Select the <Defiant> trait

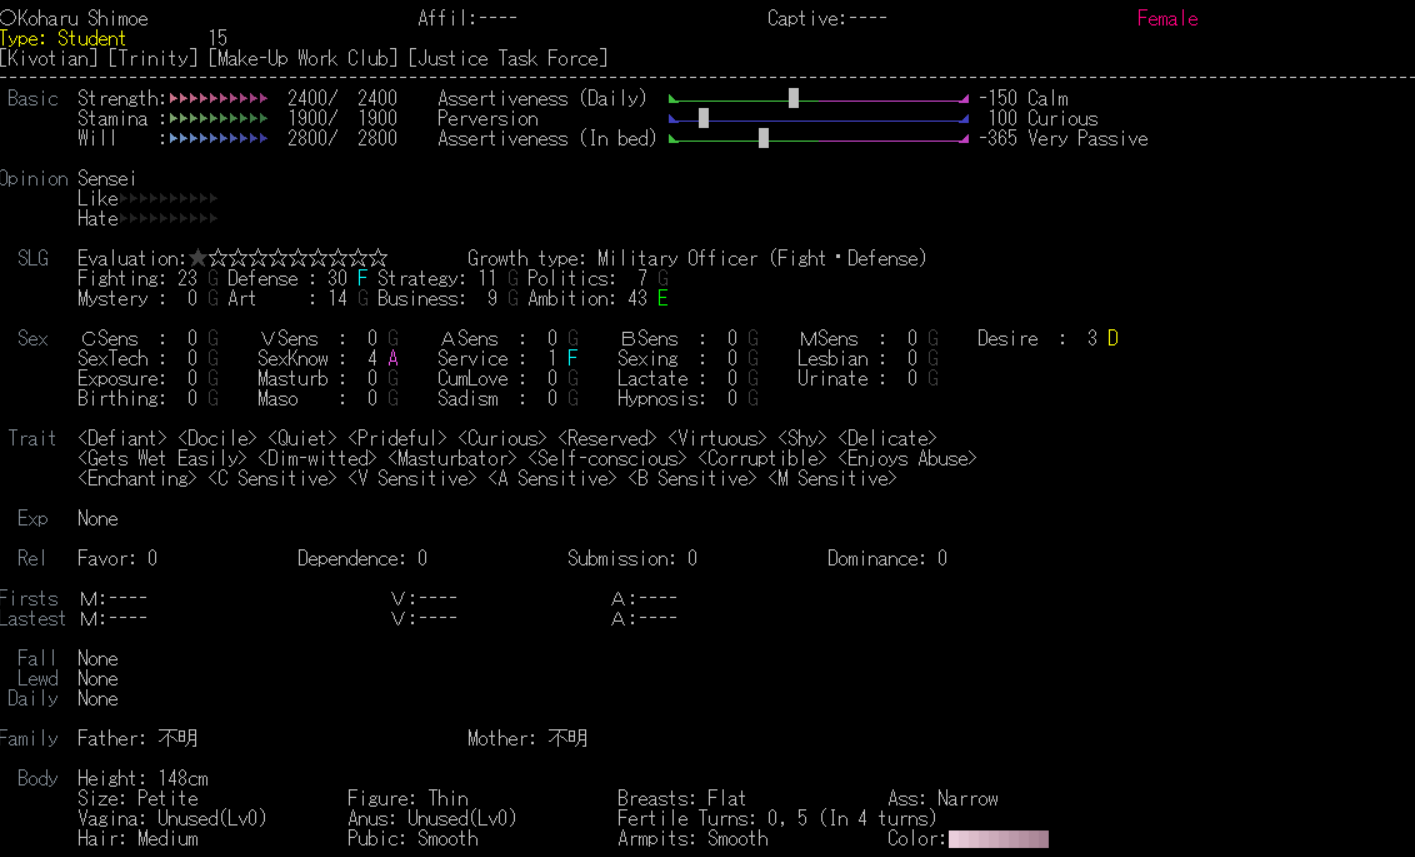click(x=122, y=439)
